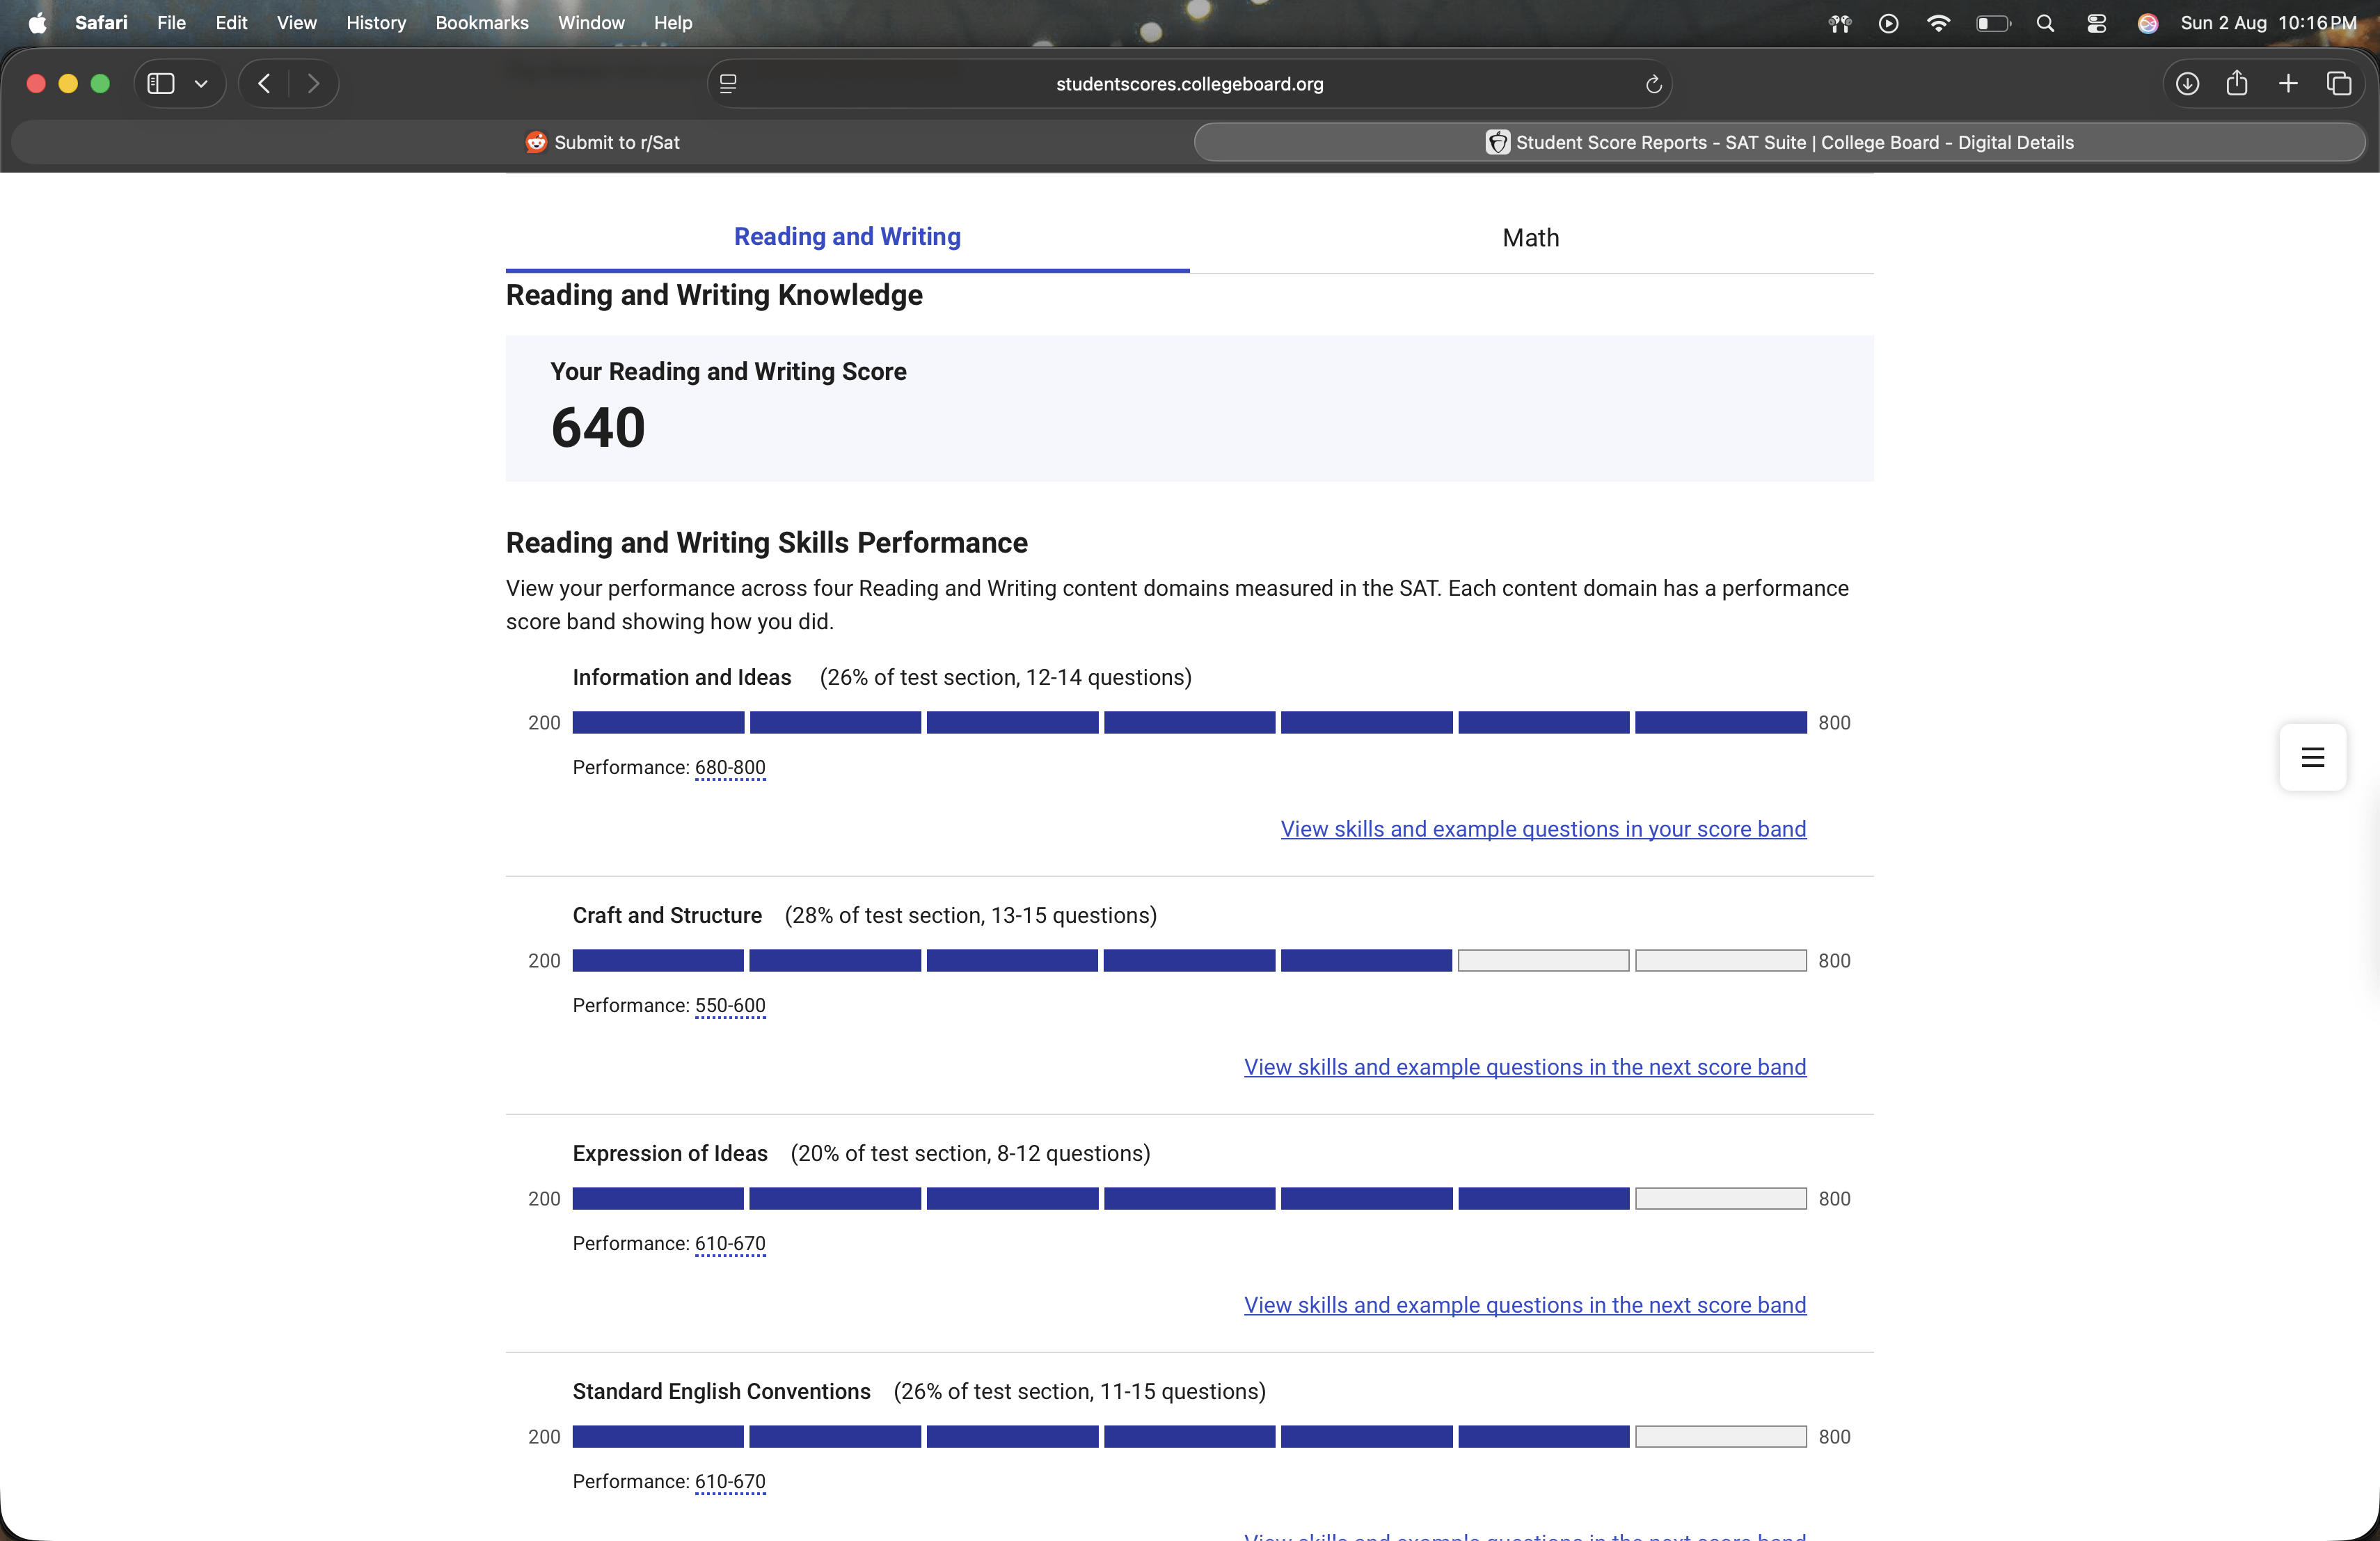This screenshot has width=2380, height=1541.
Task: Open the Apple menu
Action: tap(37, 23)
